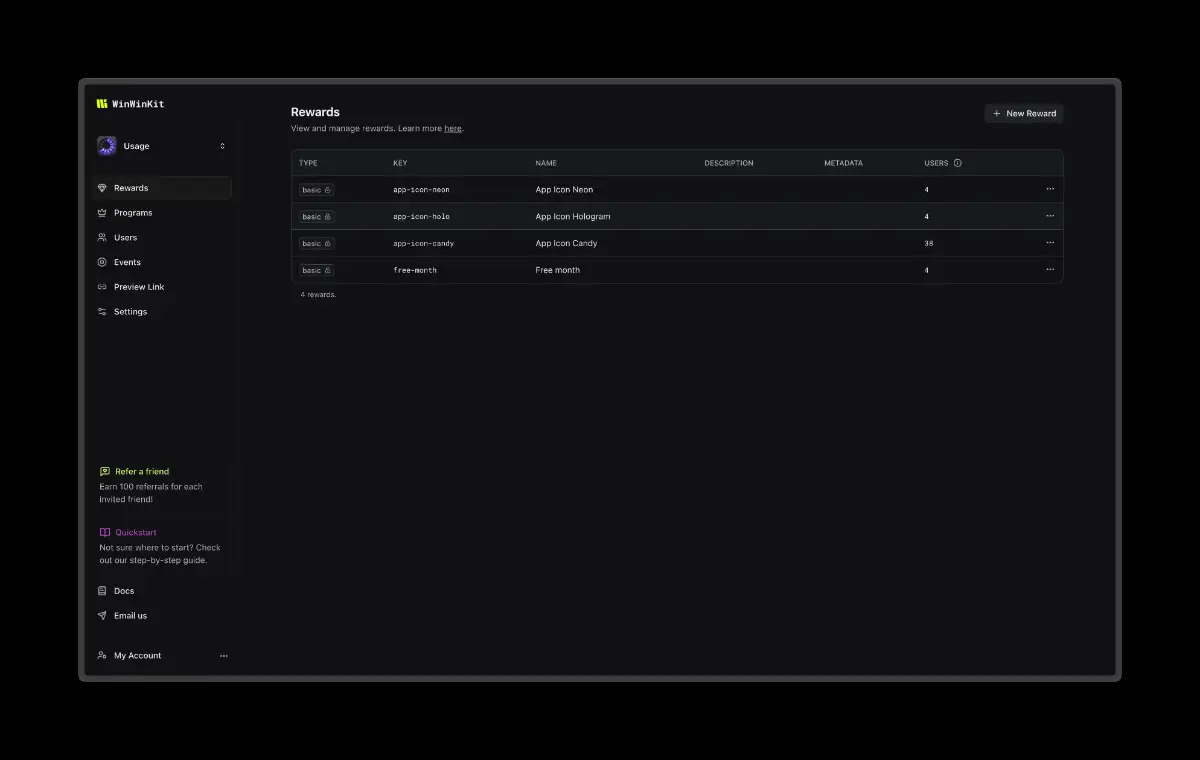Open the Quickstart guide link
This screenshot has height=760, width=1200.
pos(137,532)
